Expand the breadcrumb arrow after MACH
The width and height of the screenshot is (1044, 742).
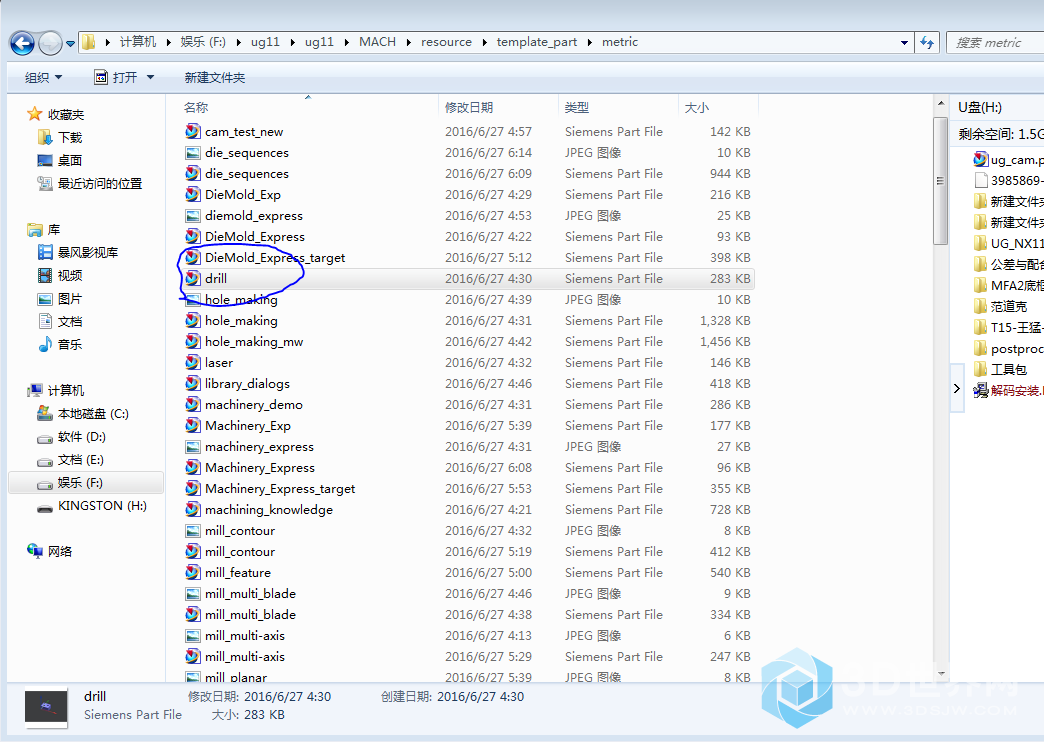(x=407, y=42)
